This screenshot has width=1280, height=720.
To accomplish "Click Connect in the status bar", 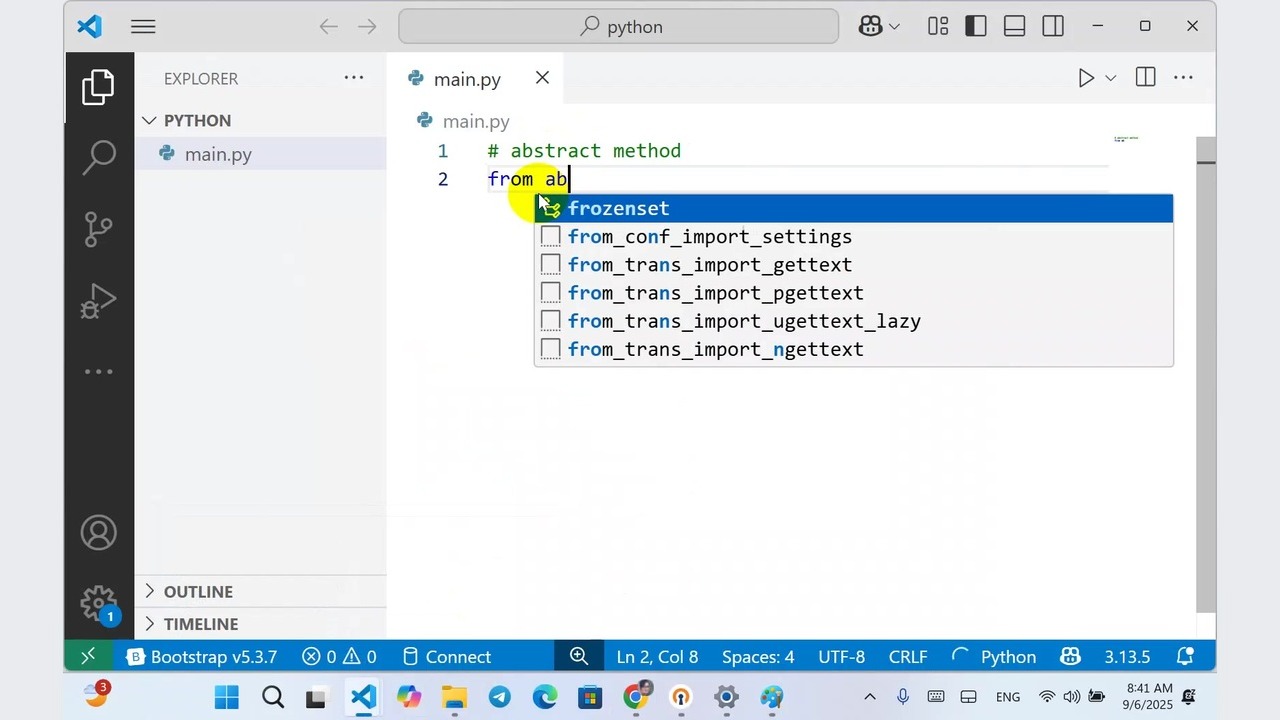I will click(446, 657).
